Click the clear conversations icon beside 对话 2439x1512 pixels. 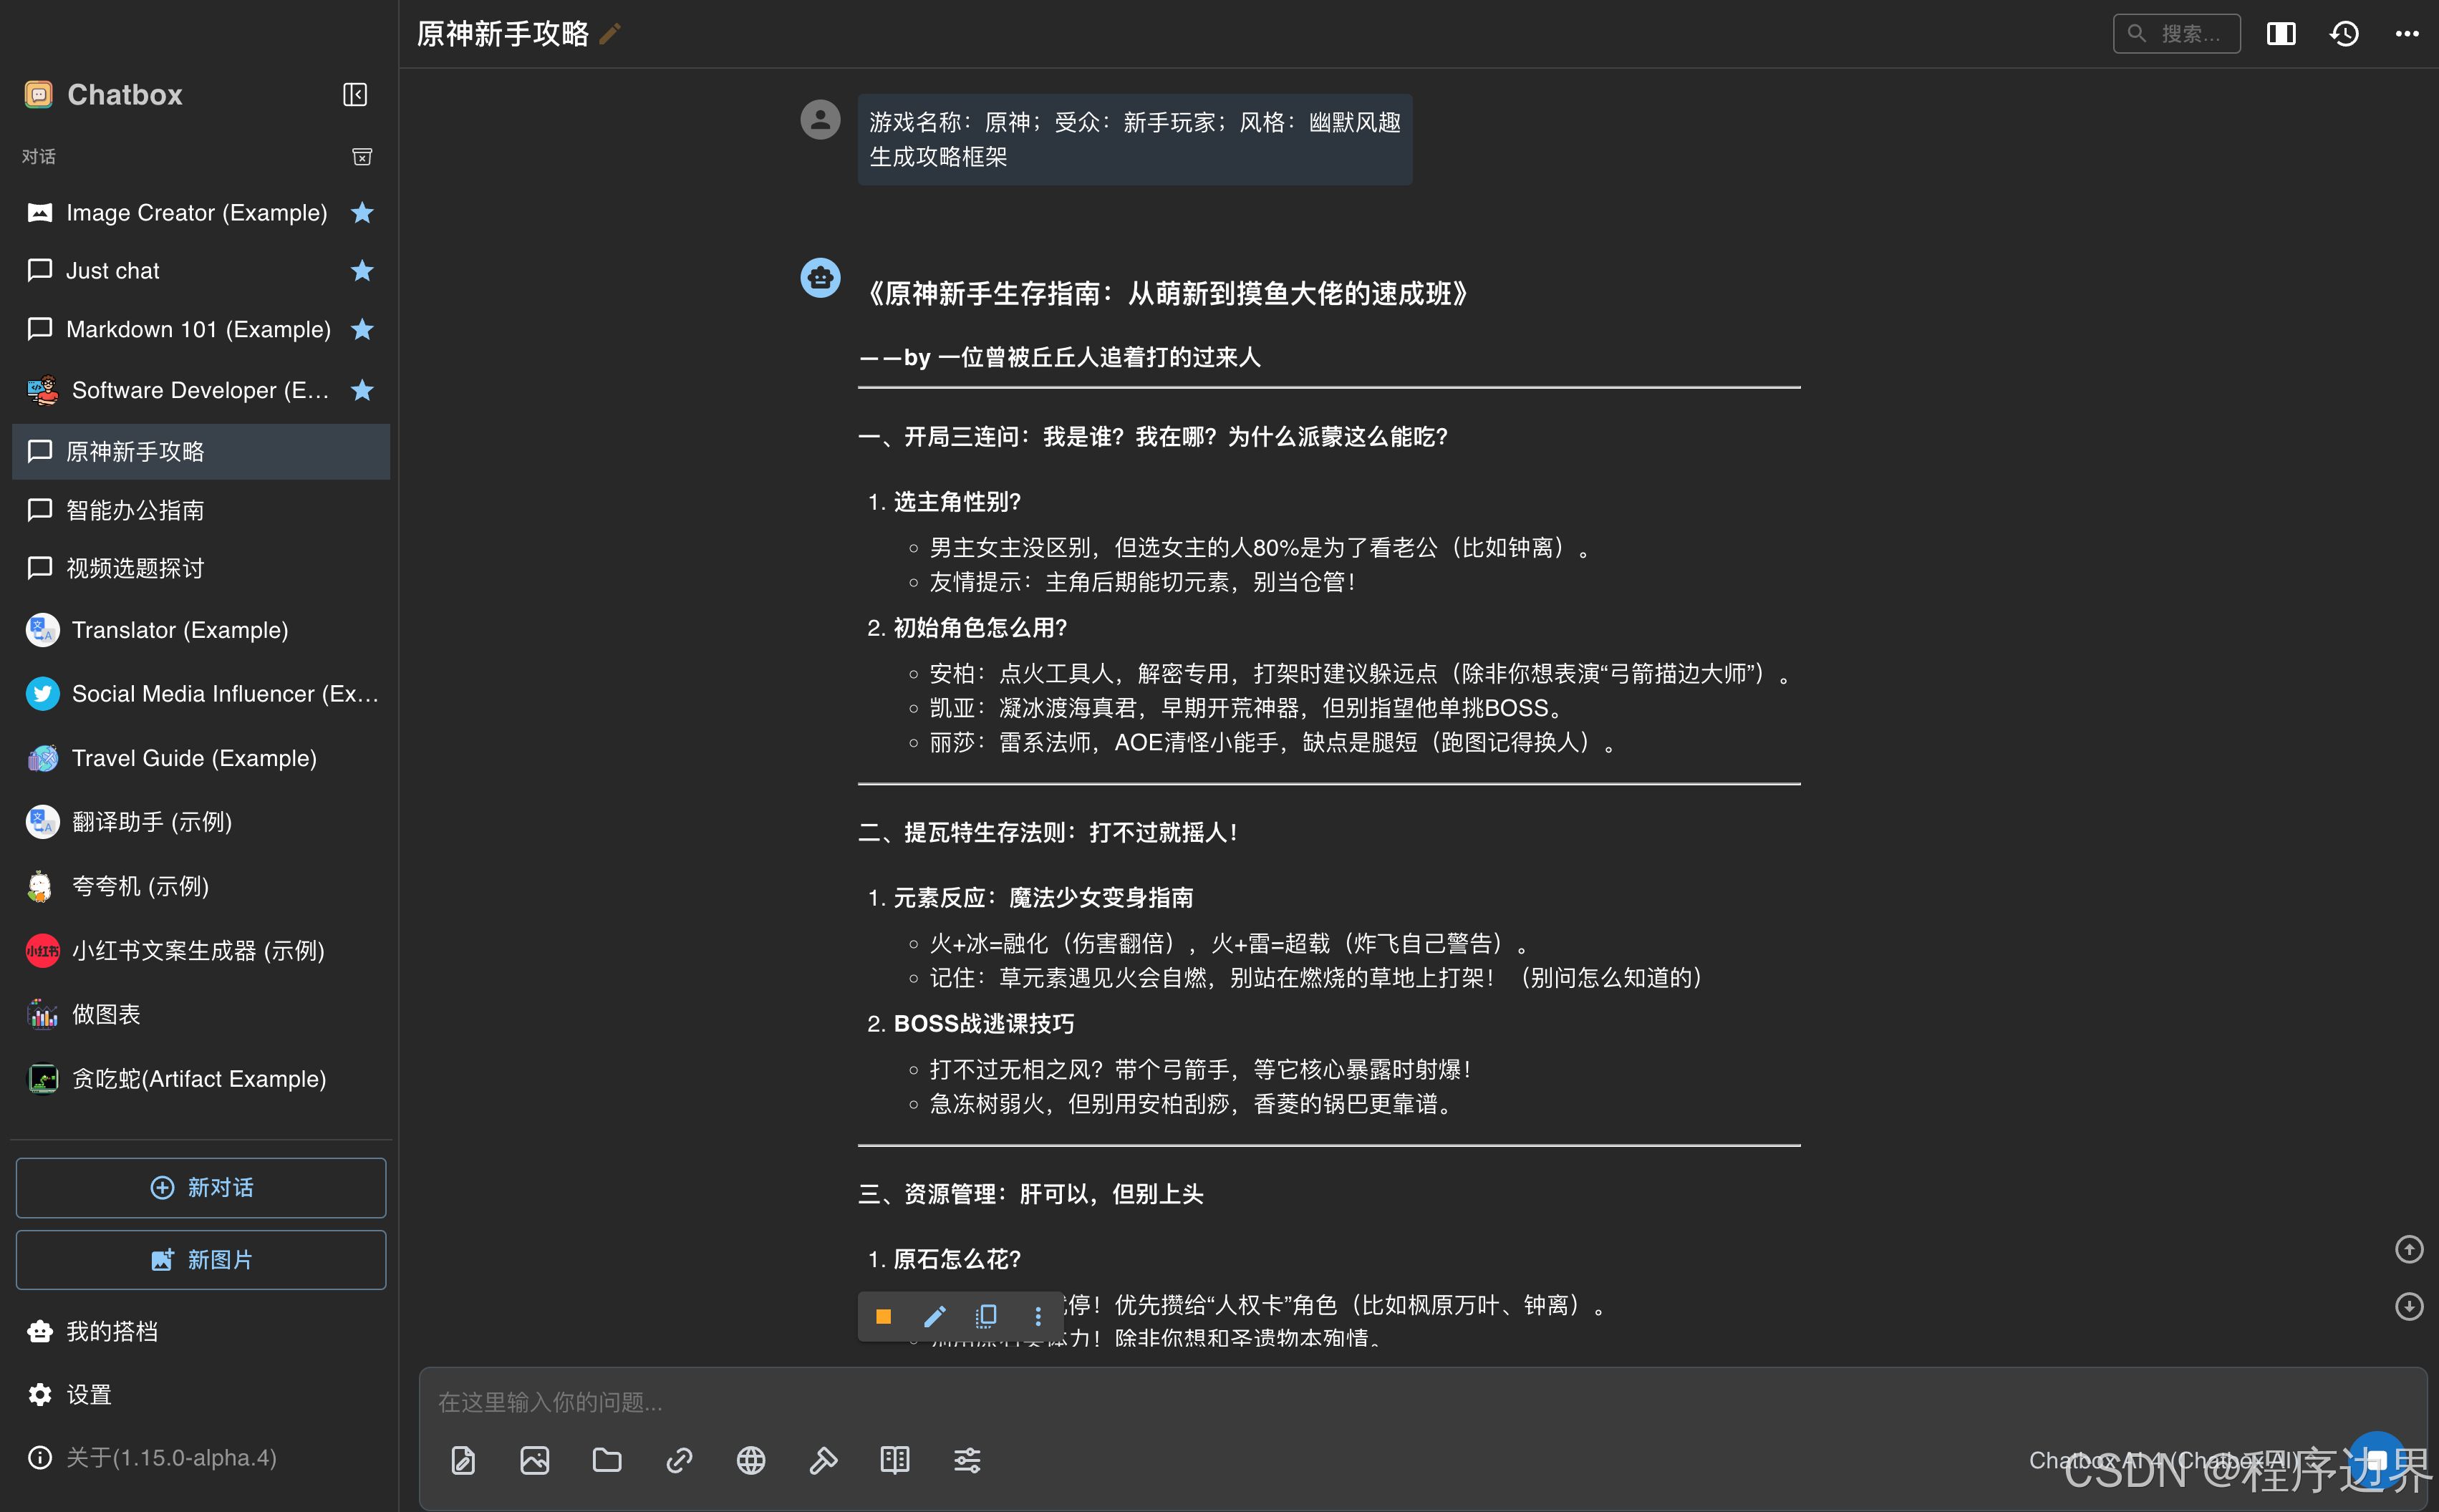(x=362, y=157)
